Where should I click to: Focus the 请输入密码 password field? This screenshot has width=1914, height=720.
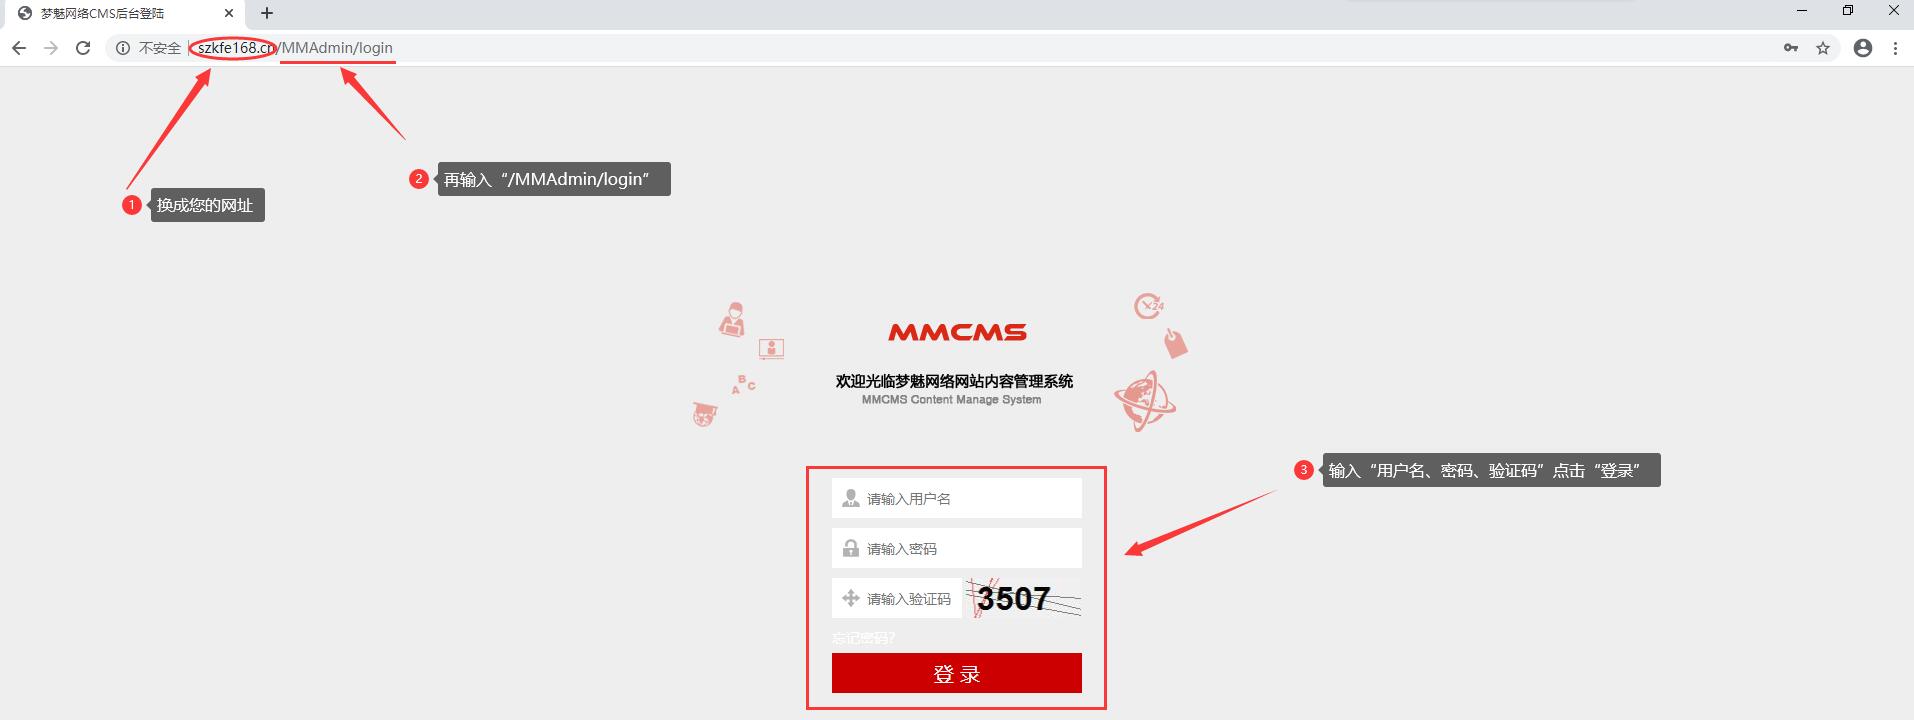pyautogui.click(x=957, y=548)
